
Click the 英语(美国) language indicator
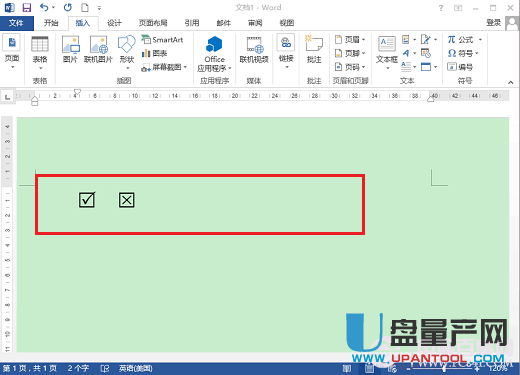click(x=136, y=368)
